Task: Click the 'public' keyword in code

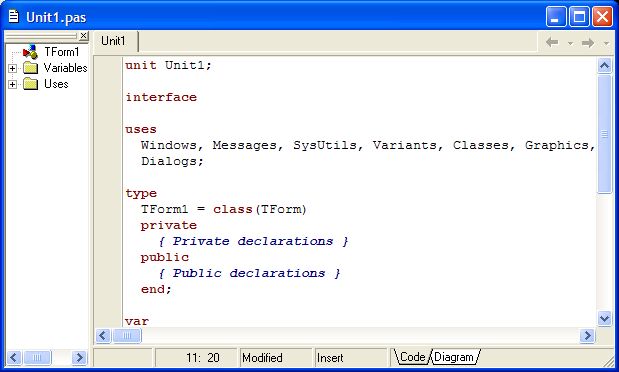Action: 165,257
